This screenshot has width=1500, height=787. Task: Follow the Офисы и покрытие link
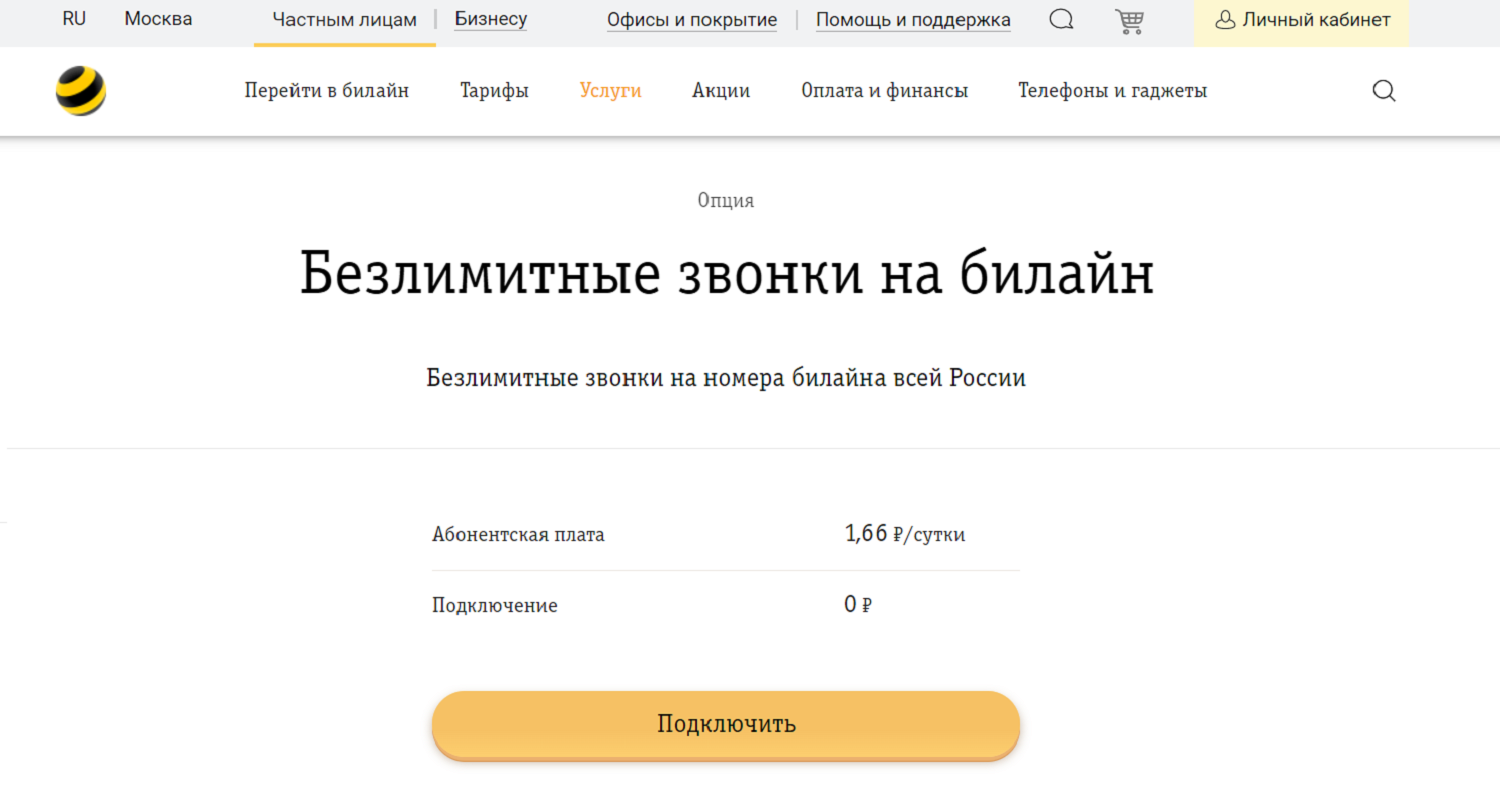(x=691, y=19)
